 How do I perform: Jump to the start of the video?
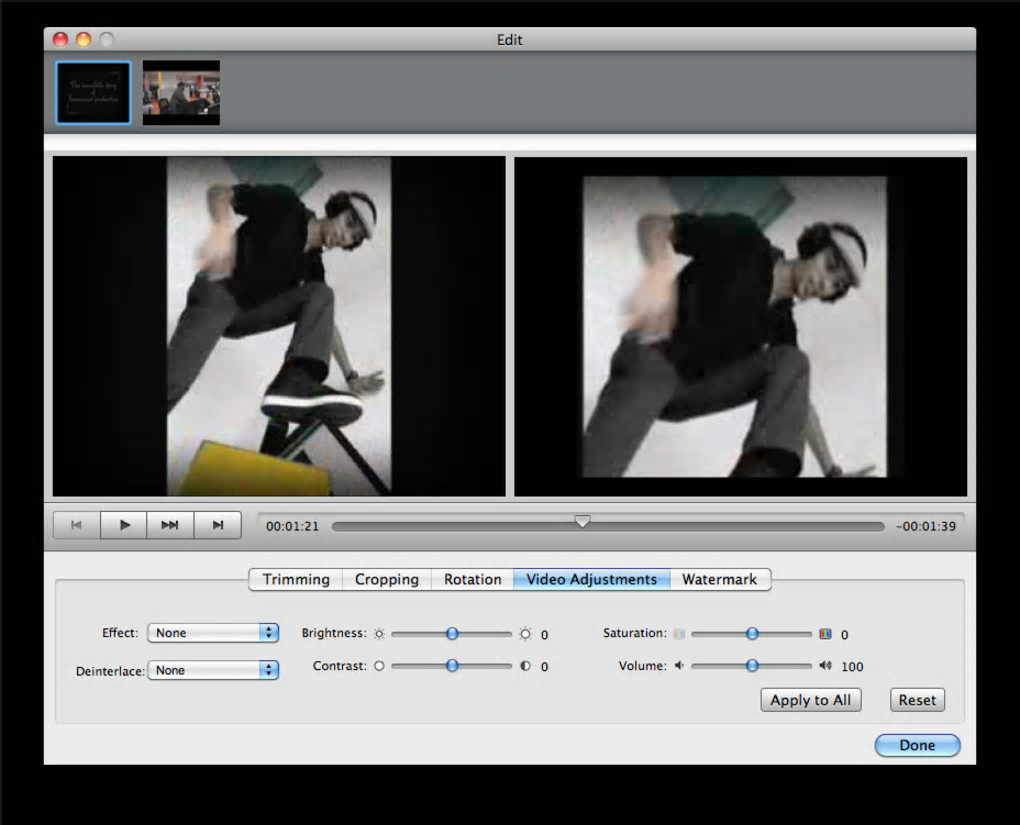(77, 525)
